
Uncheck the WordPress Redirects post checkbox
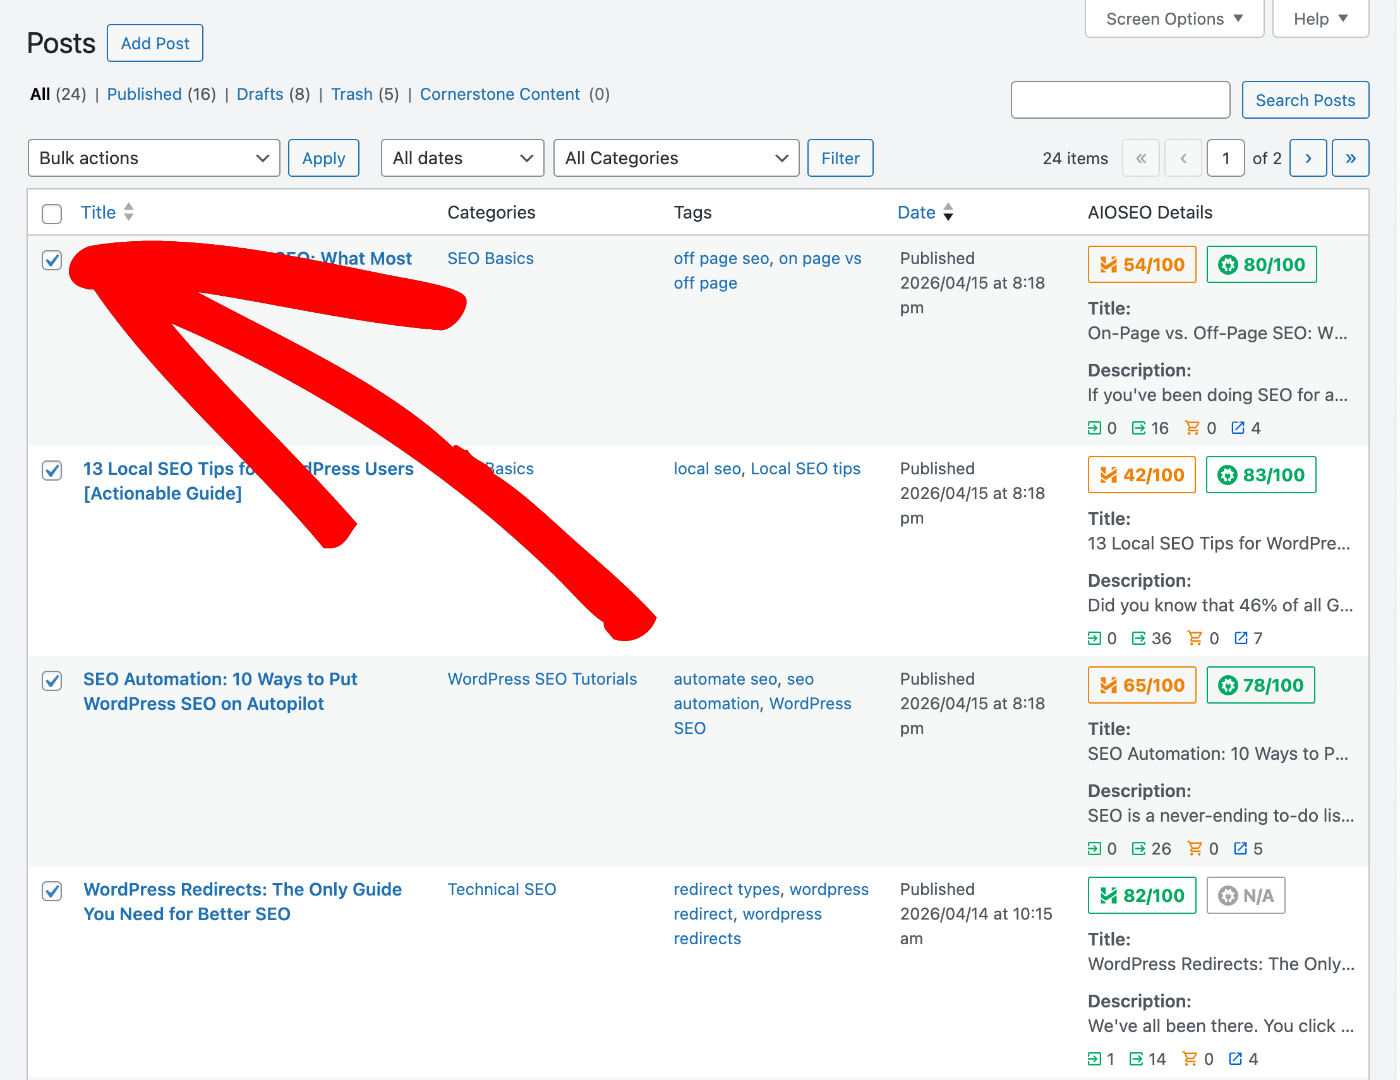[52, 891]
